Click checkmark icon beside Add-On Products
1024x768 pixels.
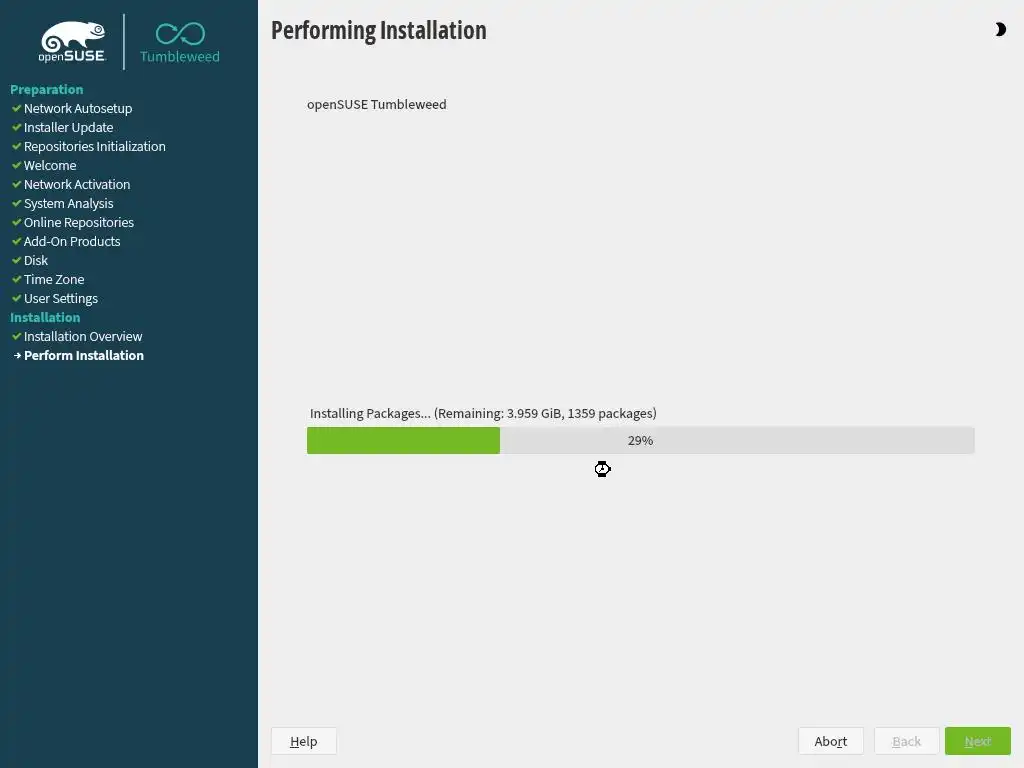17,241
